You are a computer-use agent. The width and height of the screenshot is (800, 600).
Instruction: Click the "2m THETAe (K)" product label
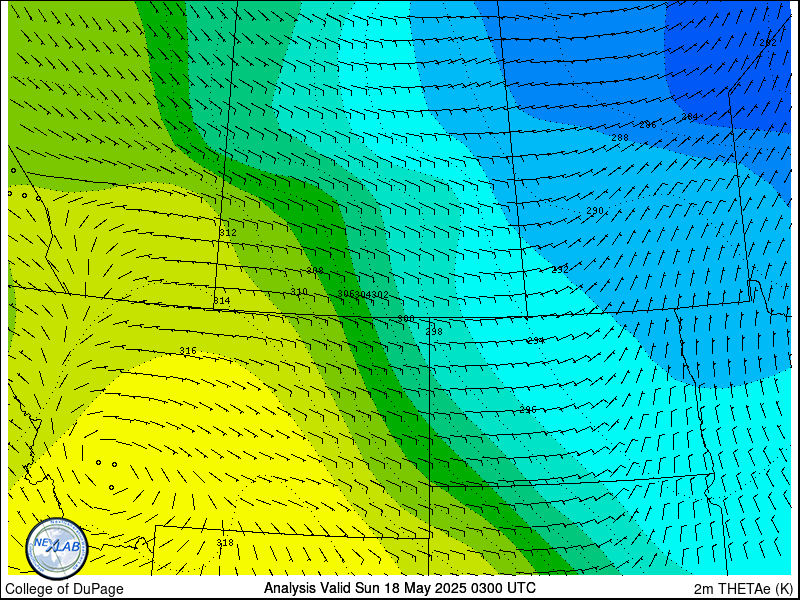(x=744, y=588)
